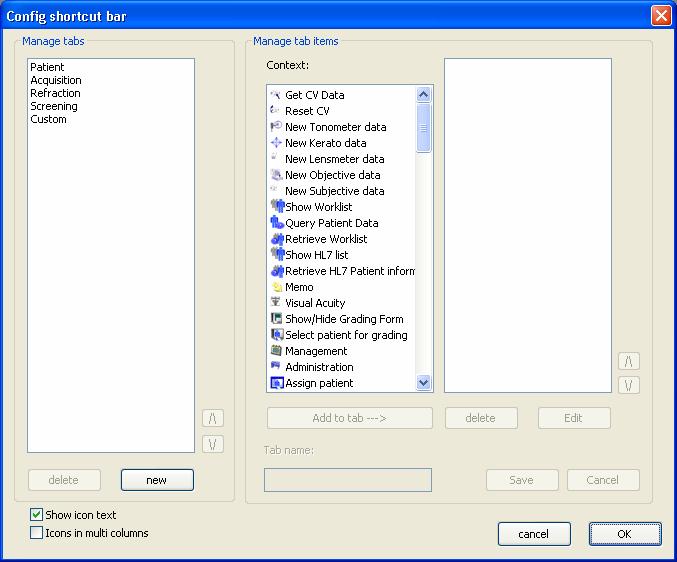Dismiss dialog with lowercase cancel button
The image size is (677, 562).
(x=534, y=534)
